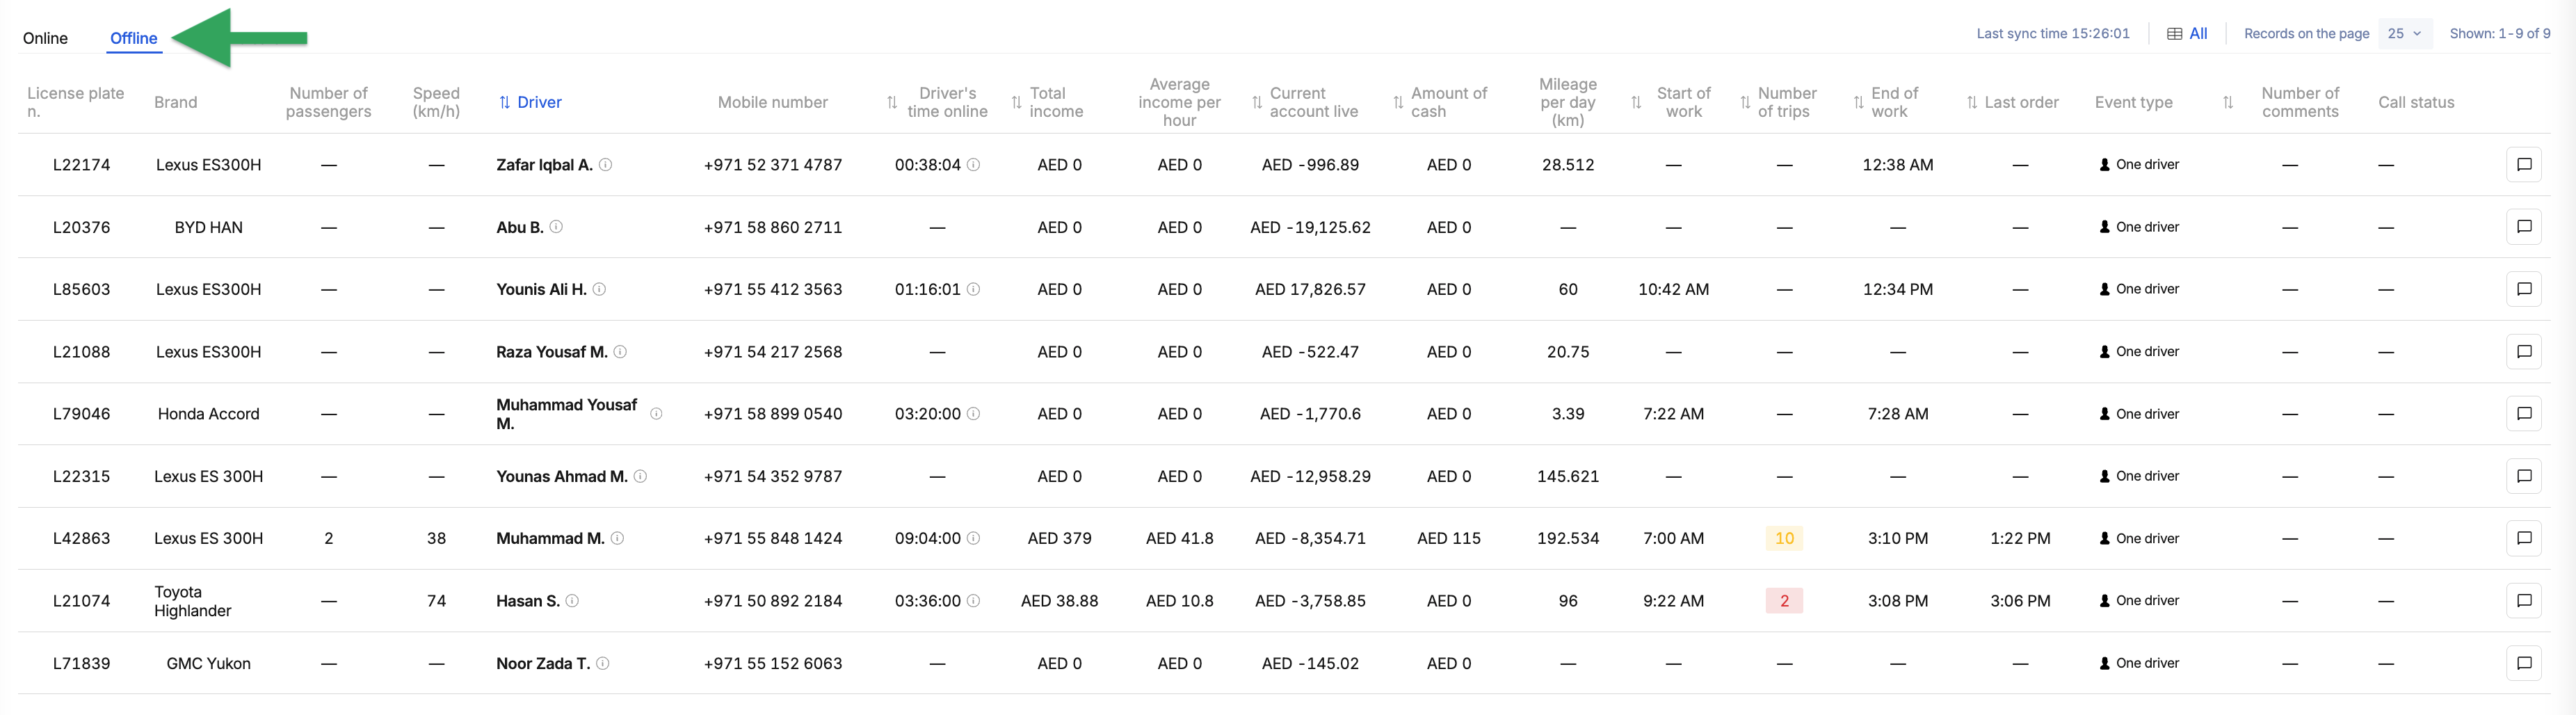The height and width of the screenshot is (715, 2576).
Task: Click mileage value 192.534
Action: click(1568, 538)
